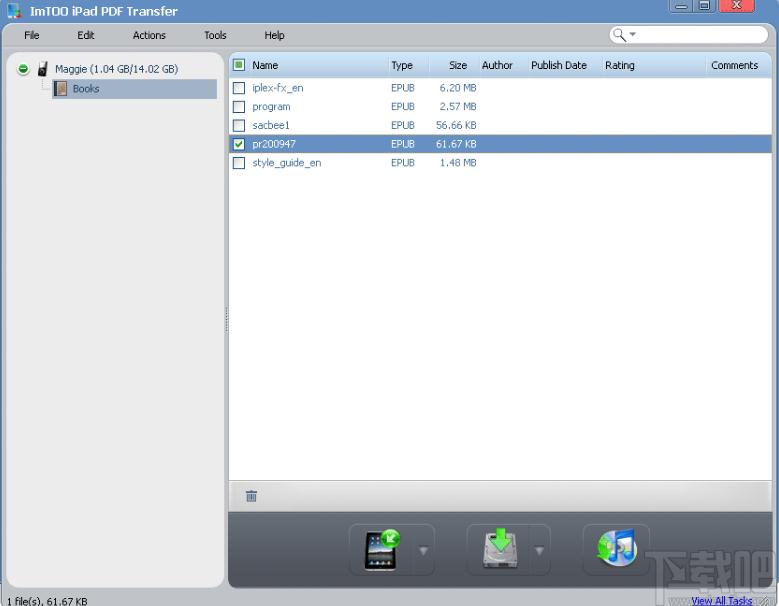Tick the style_guide_en checkbox
The image size is (779, 606).
pos(239,163)
